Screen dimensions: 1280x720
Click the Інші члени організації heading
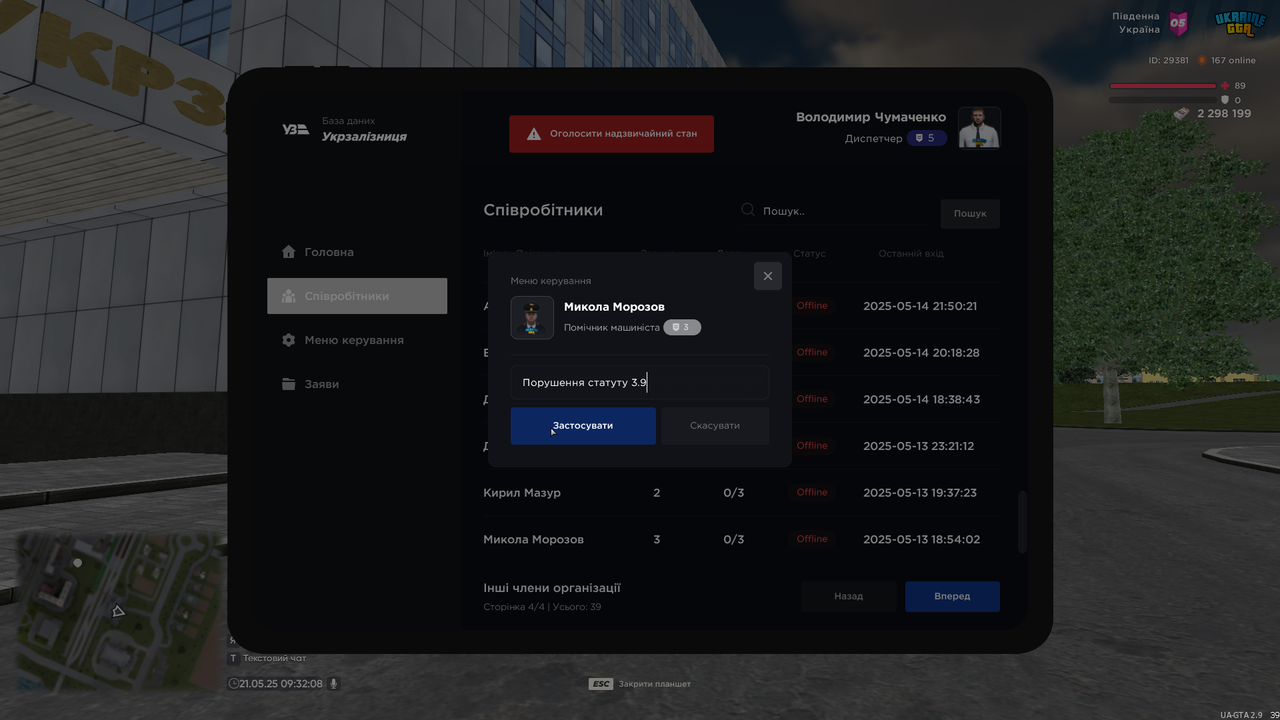552,588
